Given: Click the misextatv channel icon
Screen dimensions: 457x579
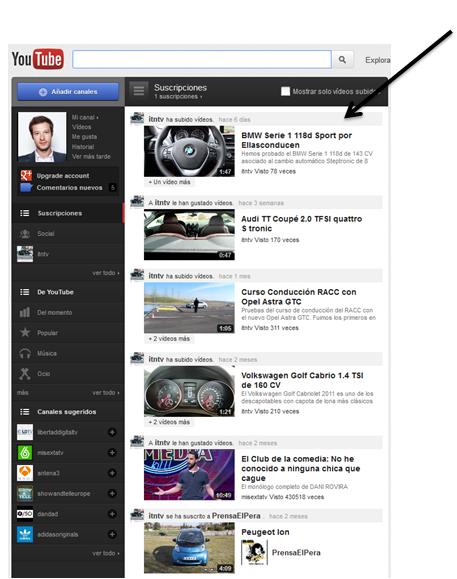Looking at the screenshot, I should tap(25, 453).
